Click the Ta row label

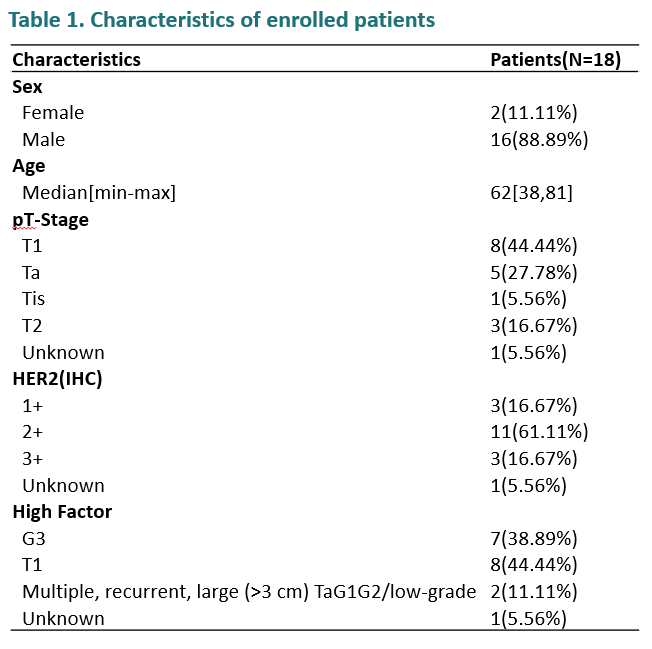click(x=33, y=272)
